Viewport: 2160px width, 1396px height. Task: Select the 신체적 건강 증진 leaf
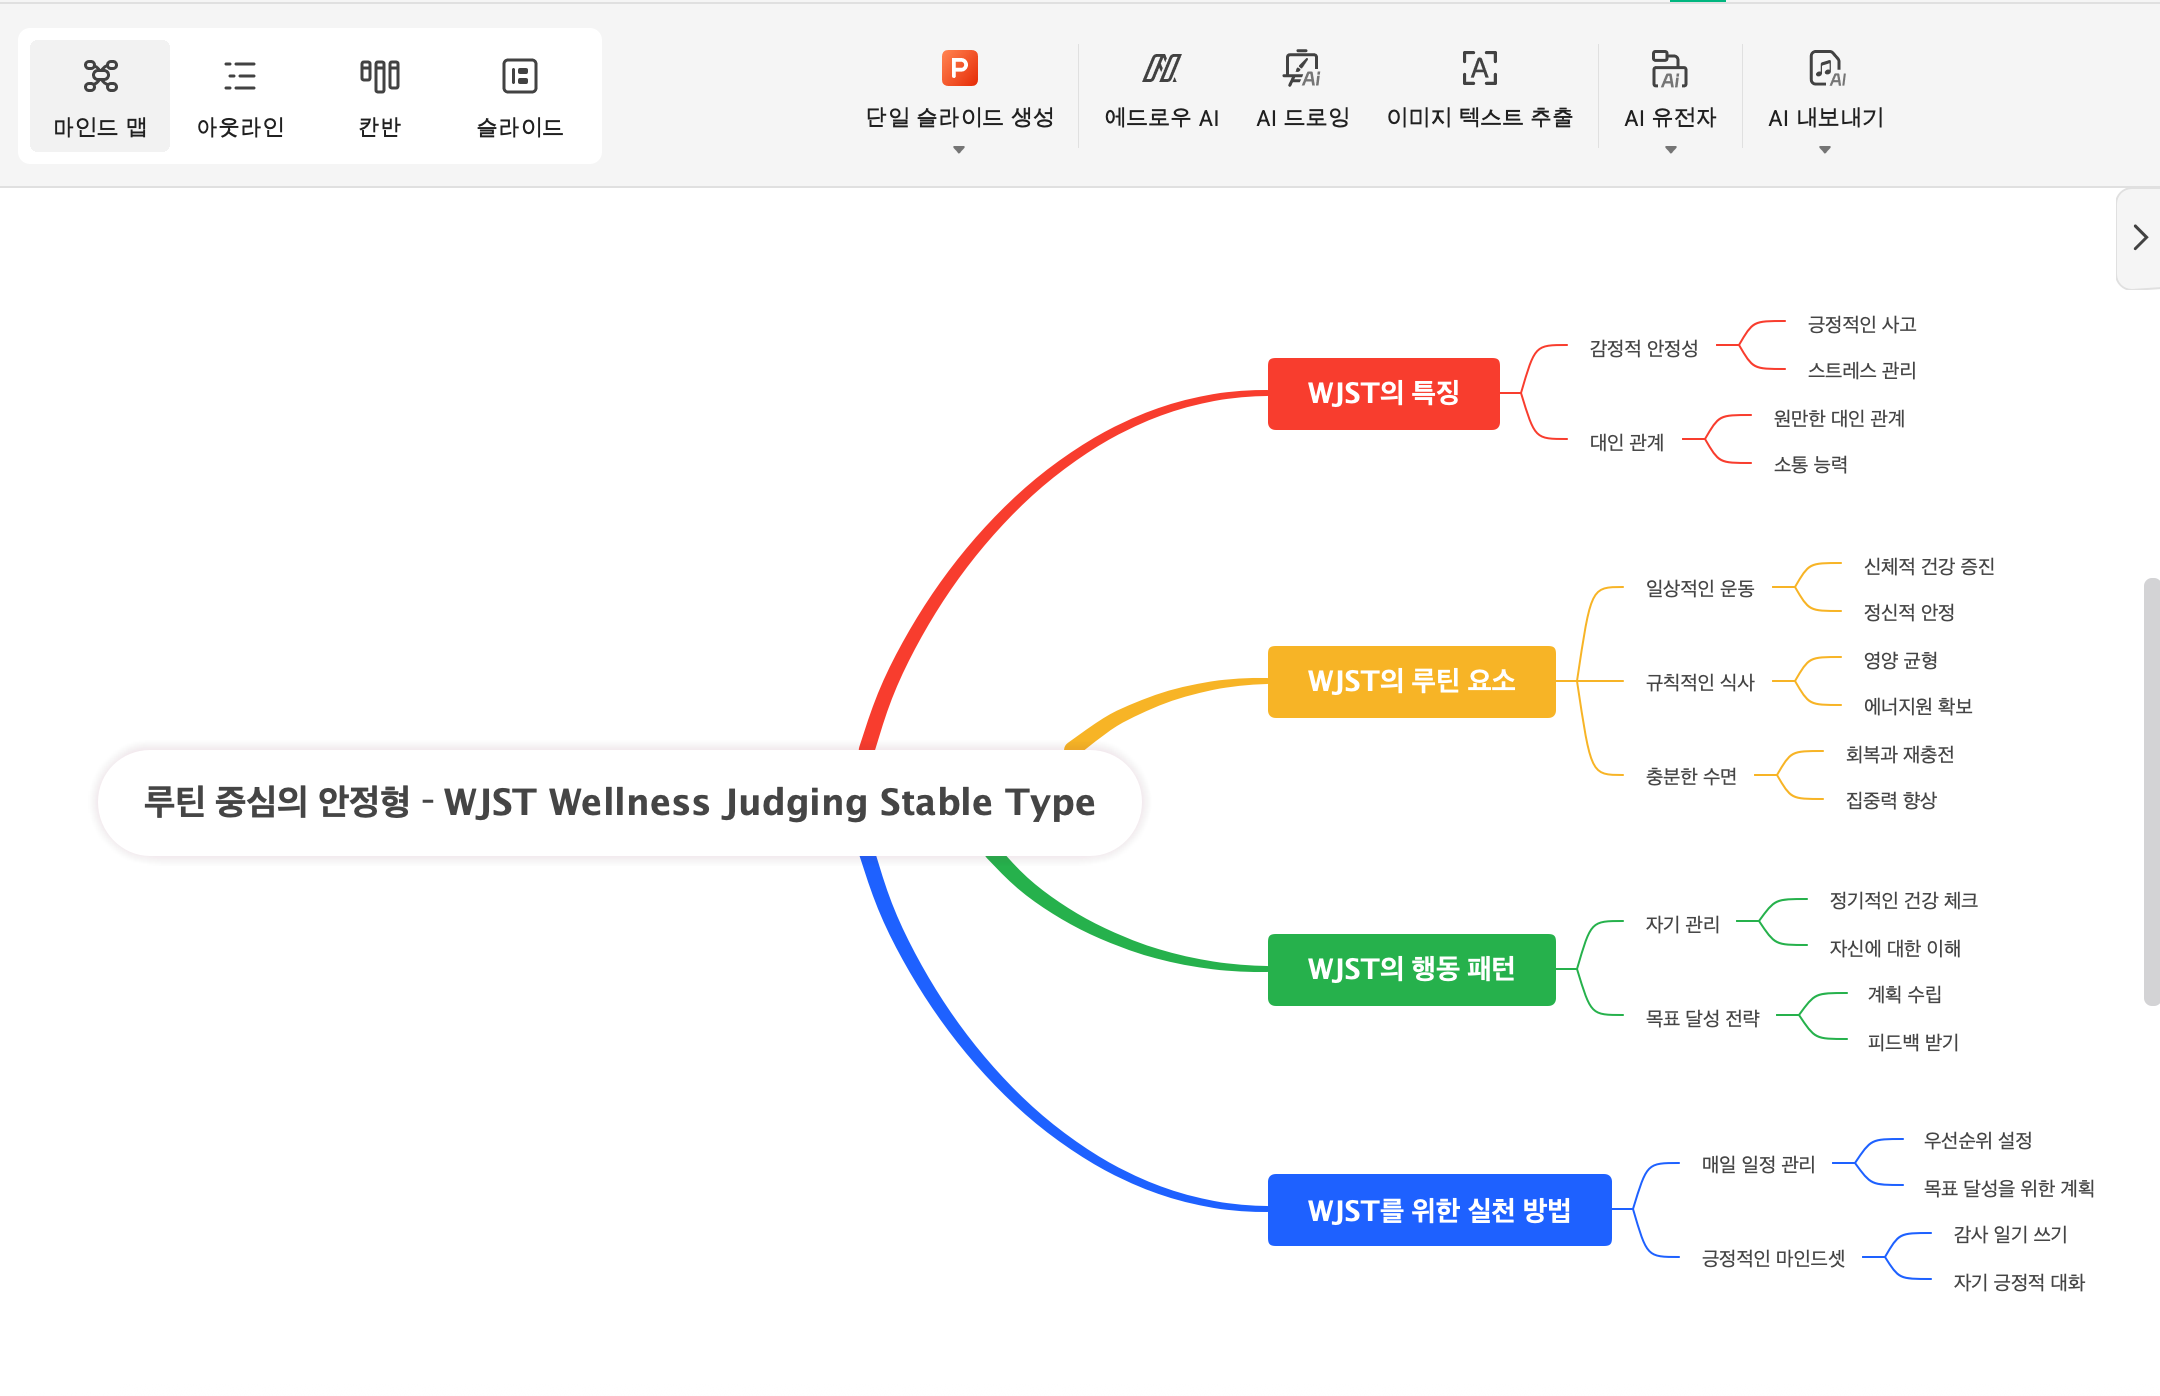[1929, 566]
